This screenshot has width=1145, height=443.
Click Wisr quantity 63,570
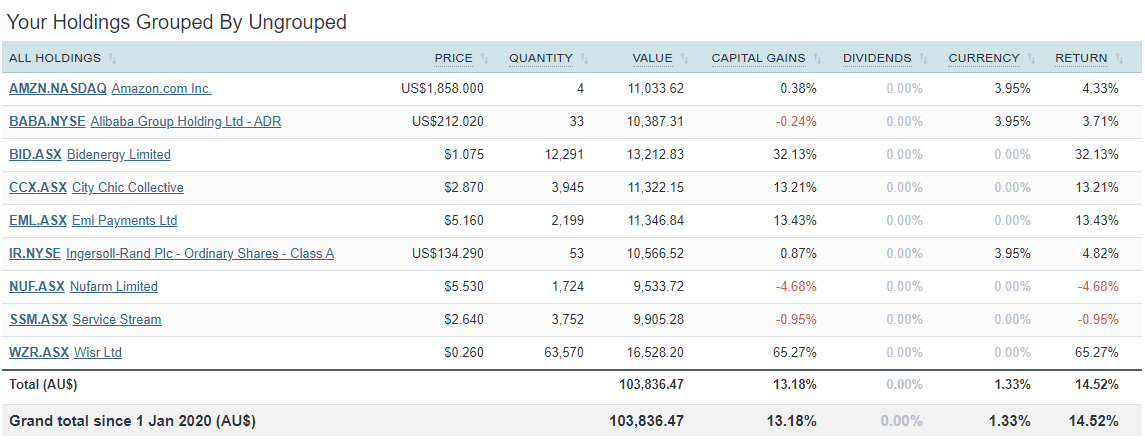click(564, 353)
